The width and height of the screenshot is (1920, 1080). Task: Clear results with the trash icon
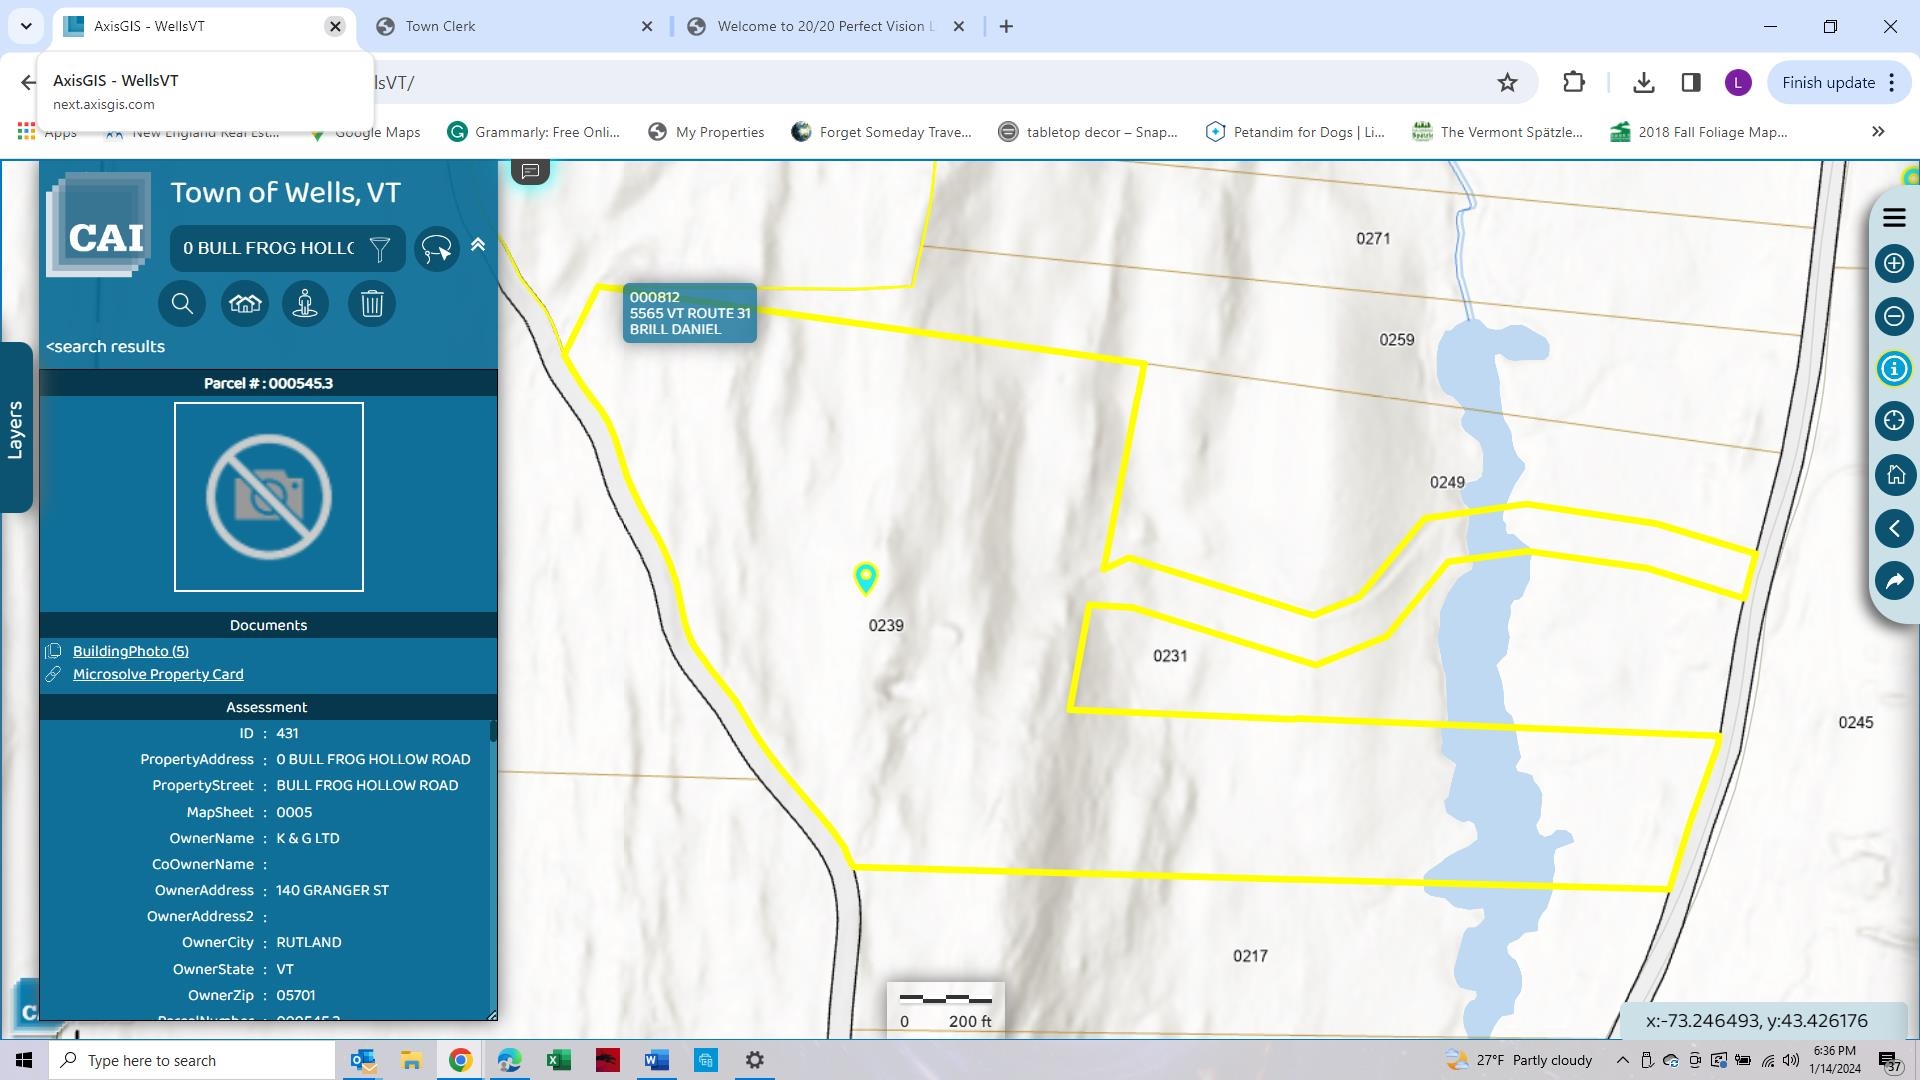coord(372,303)
